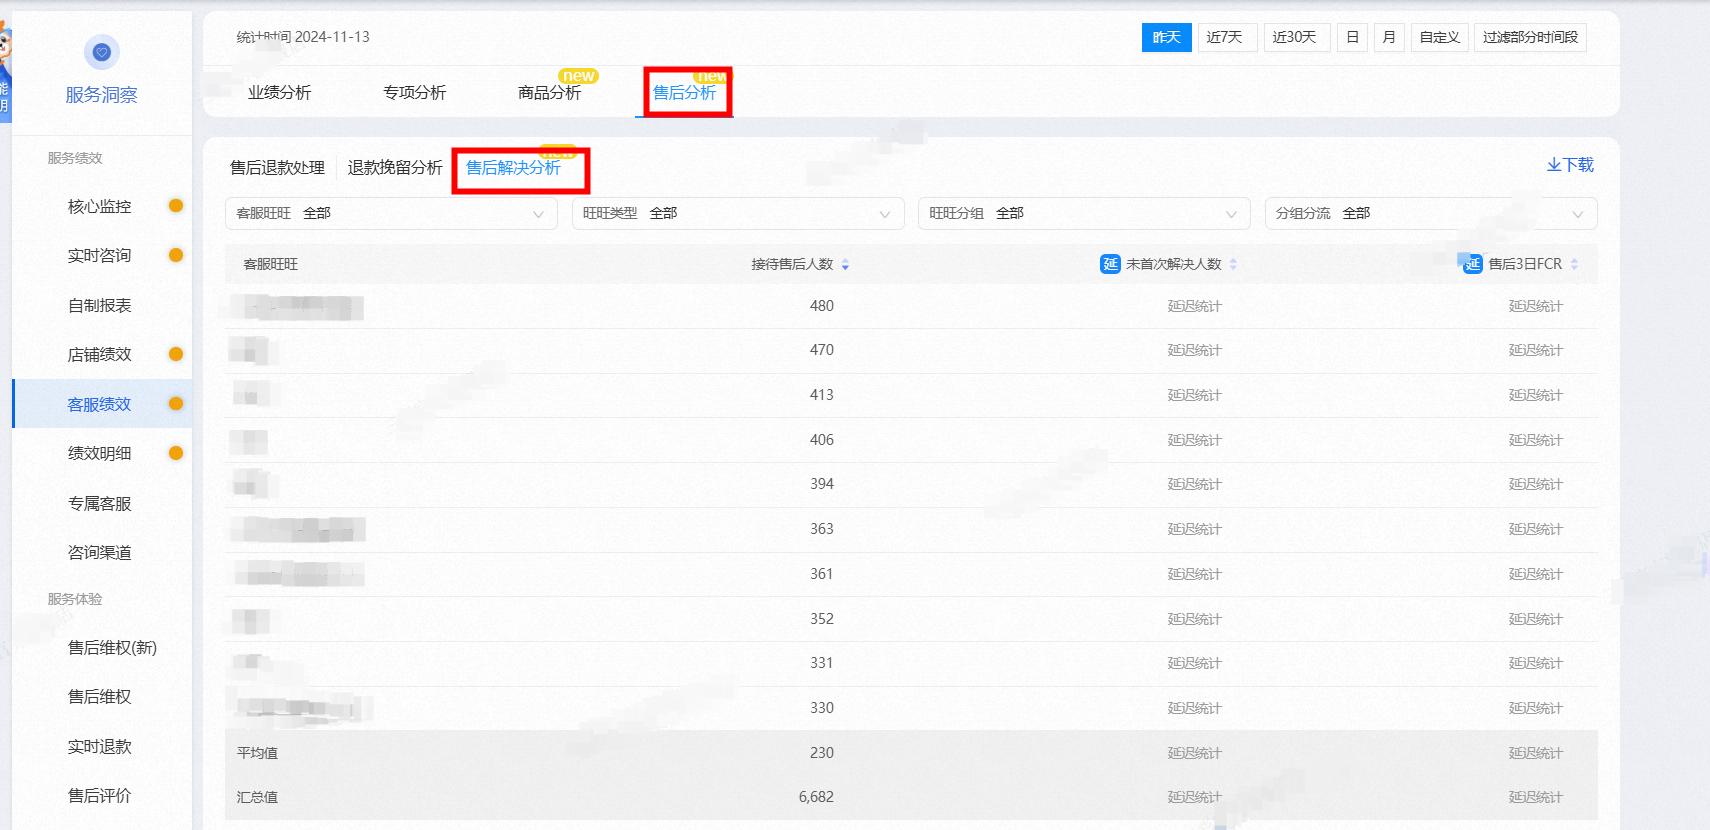The height and width of the screenshot is (830, 1710).
Task: Switch to the 商品分析 tab
Action: point(550,93)
